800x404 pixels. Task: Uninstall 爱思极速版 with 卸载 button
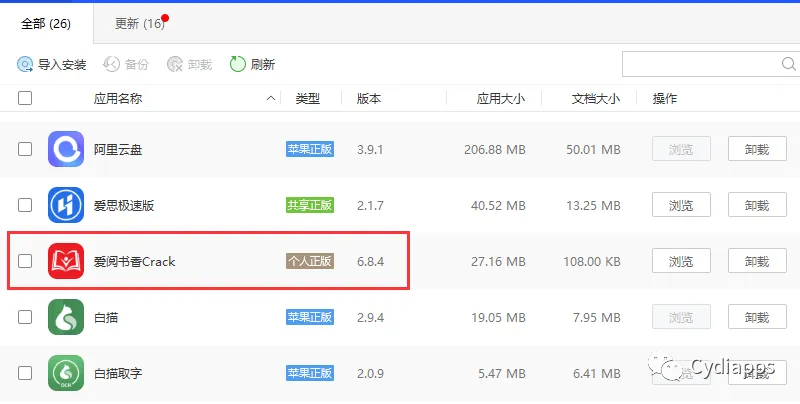[757, 205]
